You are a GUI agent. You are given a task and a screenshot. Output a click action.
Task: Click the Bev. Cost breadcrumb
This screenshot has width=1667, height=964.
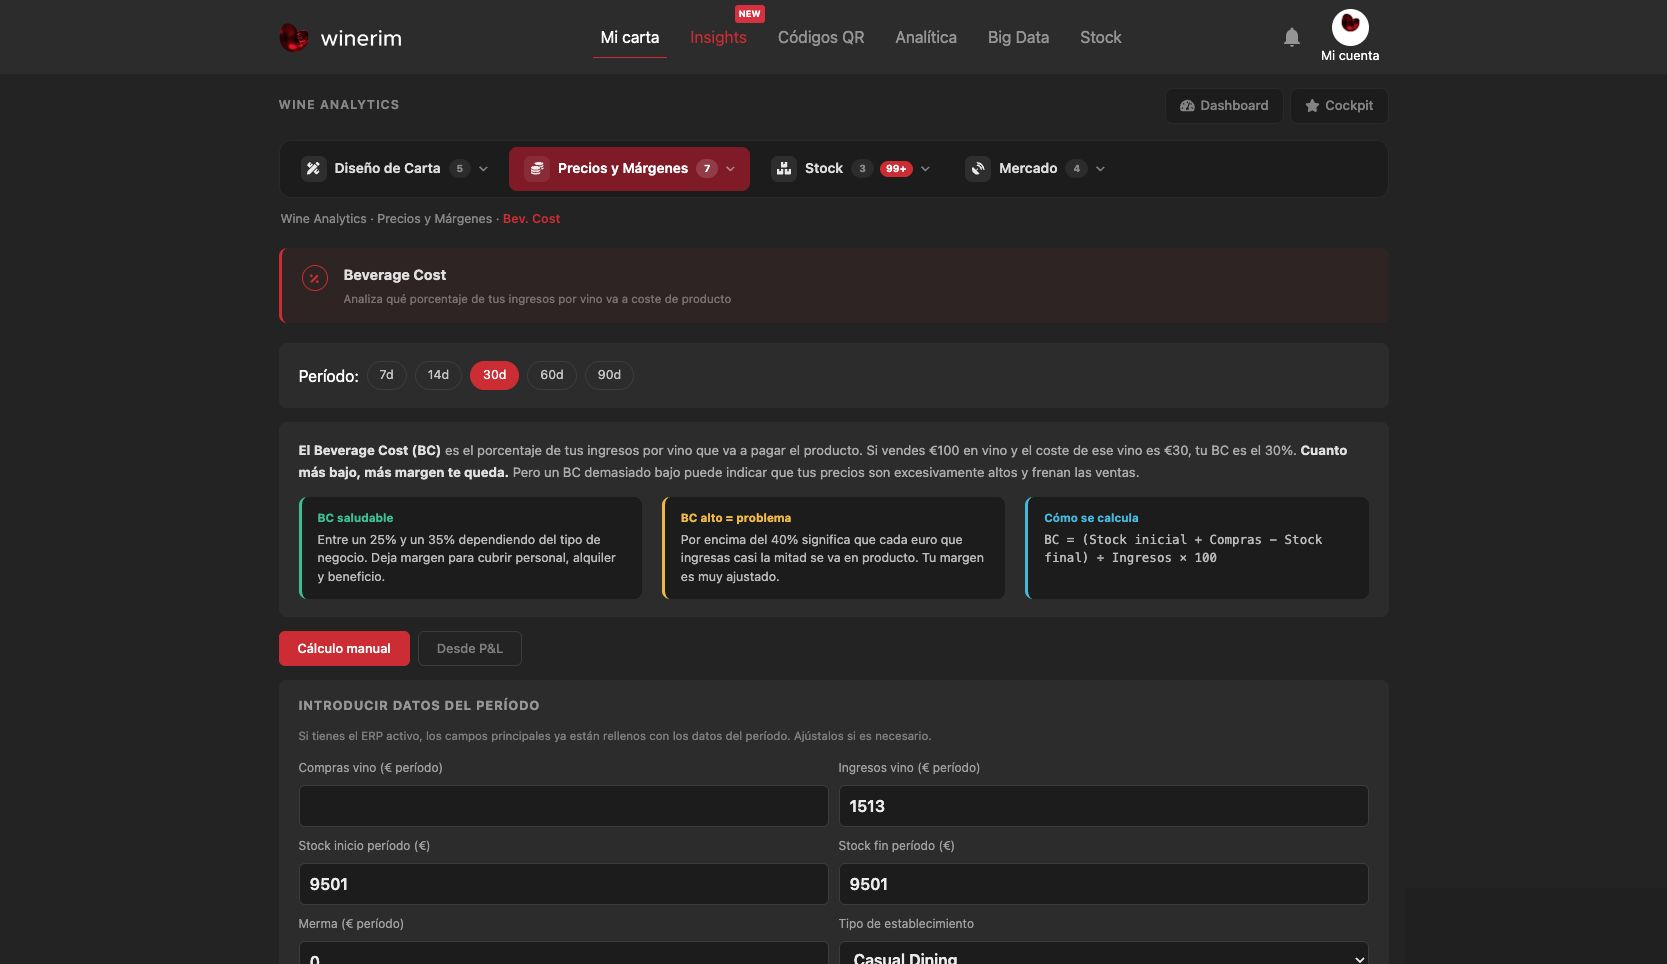coord(531,219)
